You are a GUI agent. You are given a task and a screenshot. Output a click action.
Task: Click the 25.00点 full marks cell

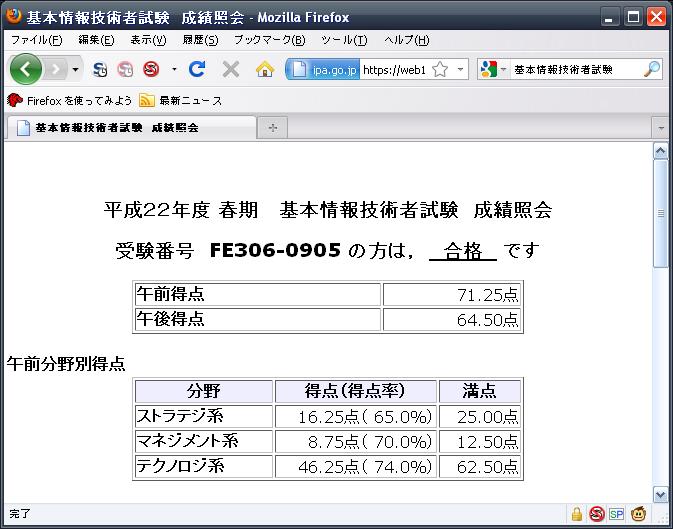480,417
